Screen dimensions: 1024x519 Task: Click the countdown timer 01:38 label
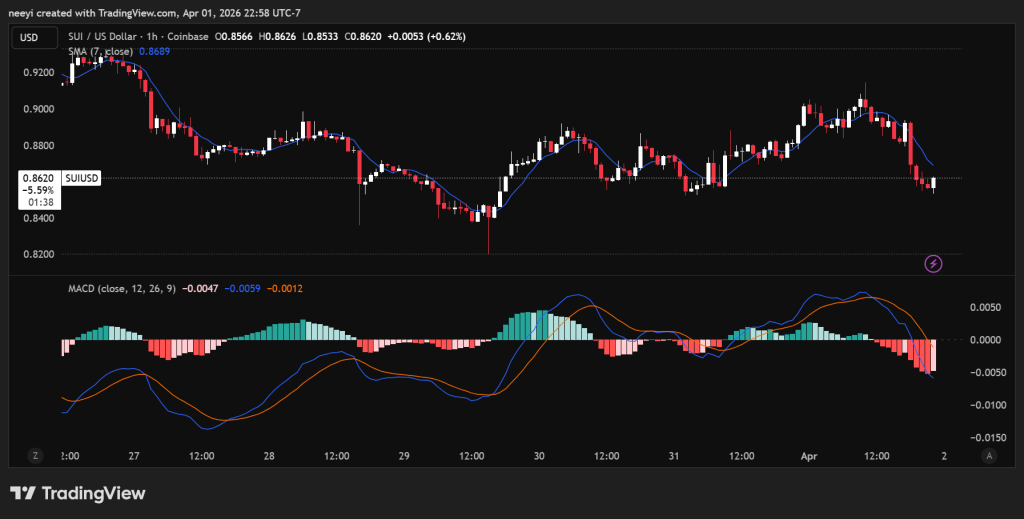tap(43, 202)
